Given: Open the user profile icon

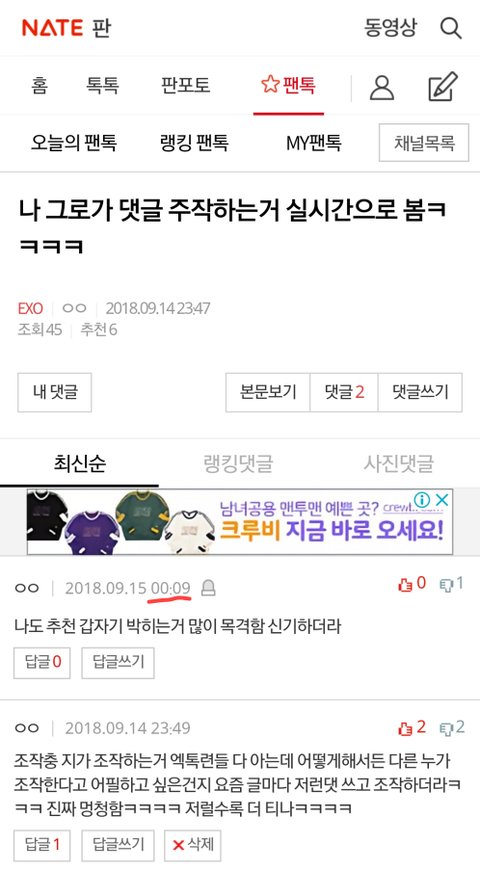Looking at the screenshot, I should tap(382, 87).
